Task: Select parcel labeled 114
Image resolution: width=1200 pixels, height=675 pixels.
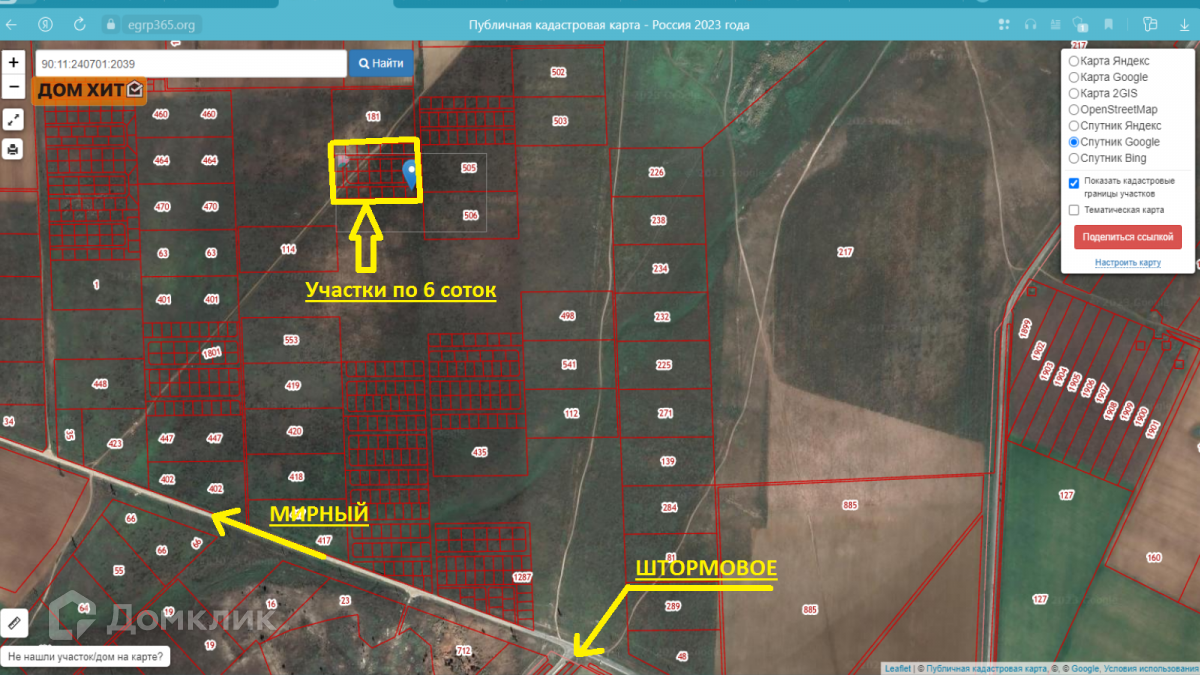Action: [289, 249]
